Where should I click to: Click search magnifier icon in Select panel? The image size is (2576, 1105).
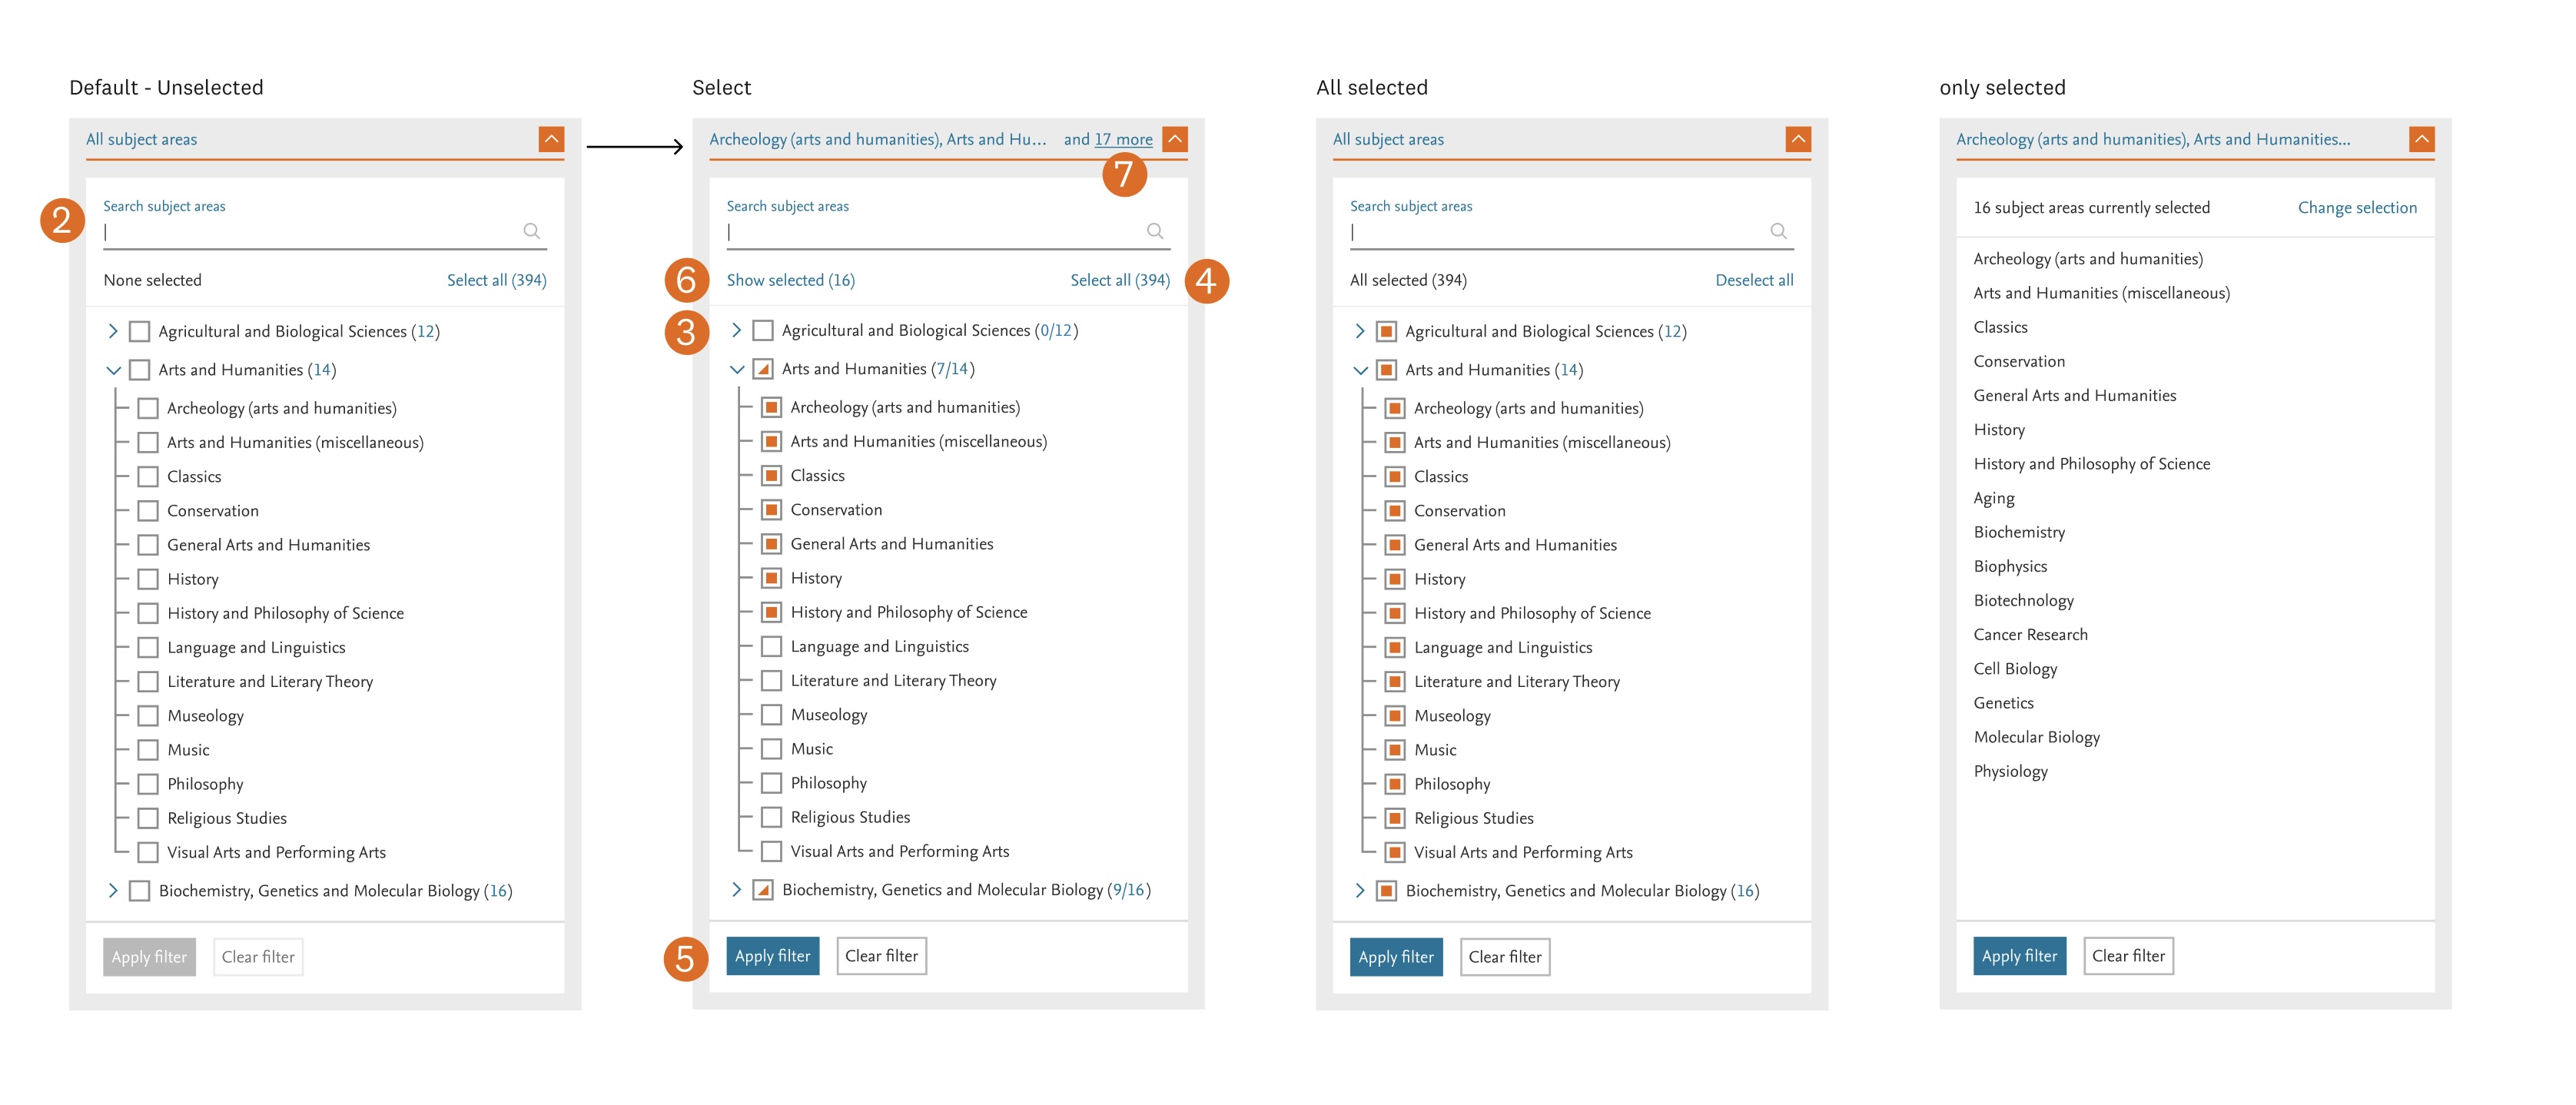(x=1155, y=231)
